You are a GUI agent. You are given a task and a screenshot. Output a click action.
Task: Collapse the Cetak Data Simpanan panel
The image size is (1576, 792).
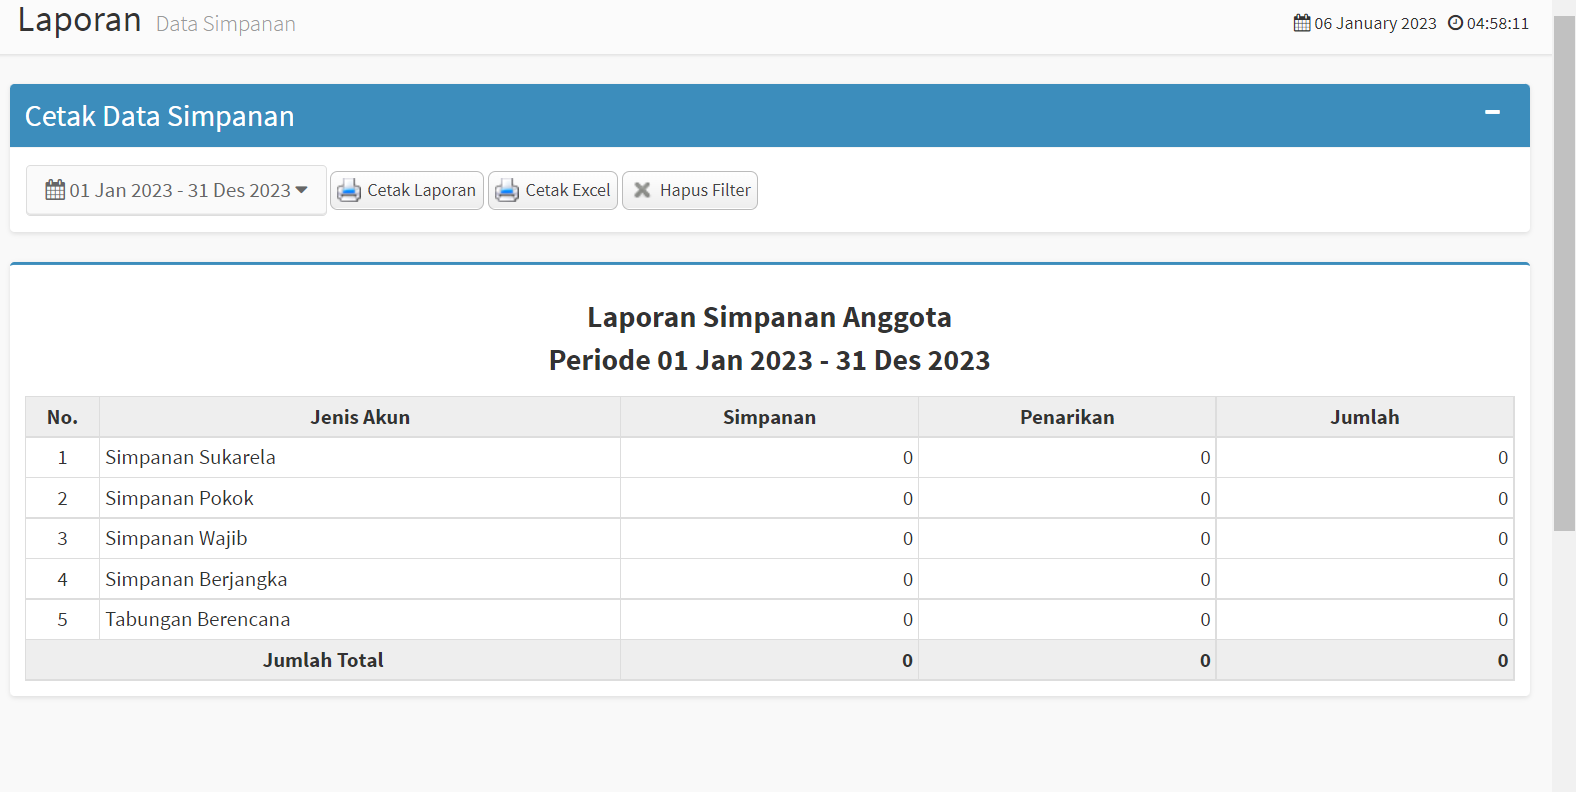click(1492, 113)
